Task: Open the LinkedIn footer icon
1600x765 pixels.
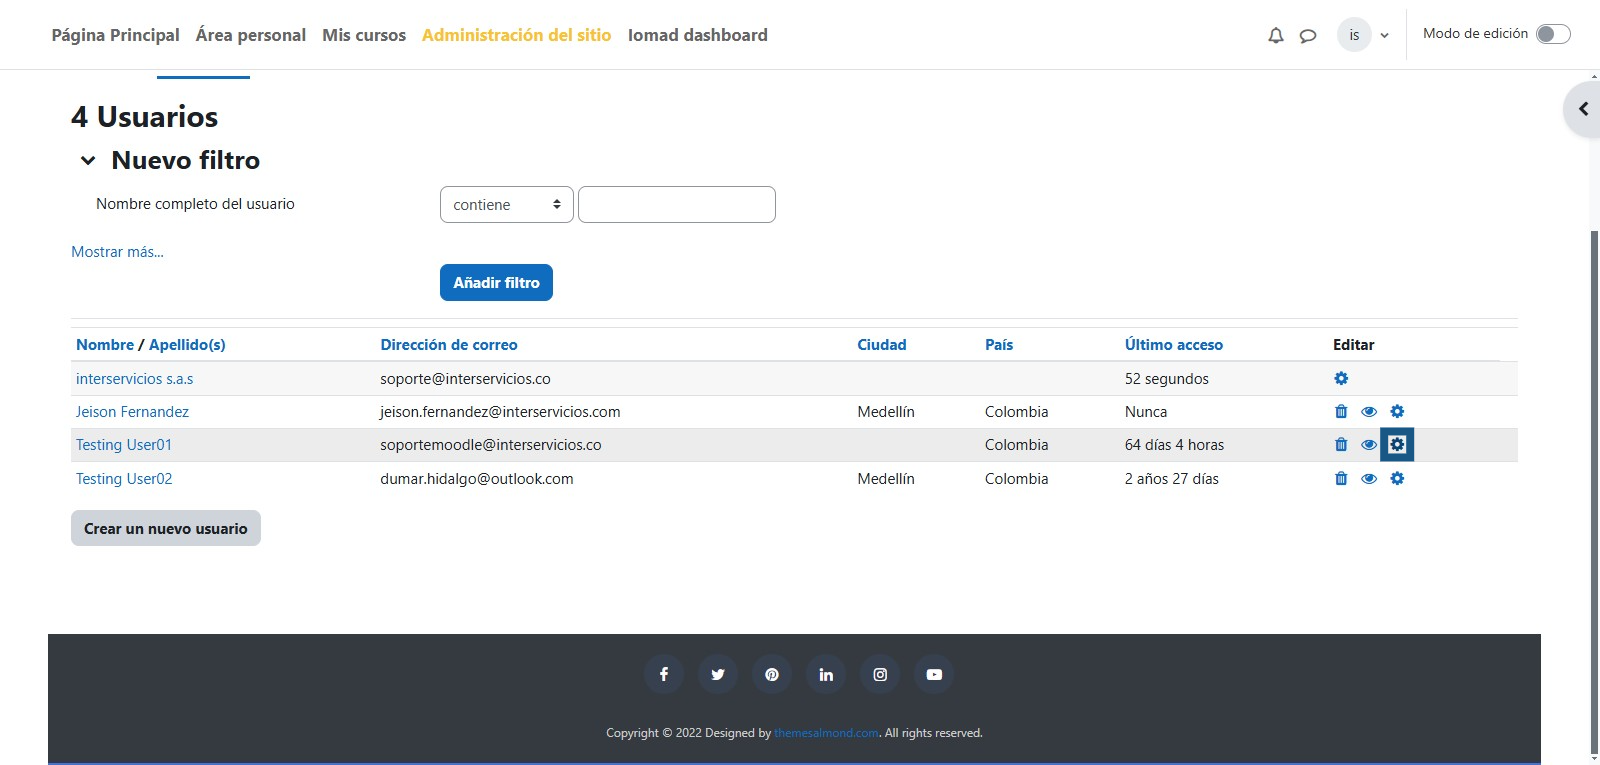Action: (826, 675)
